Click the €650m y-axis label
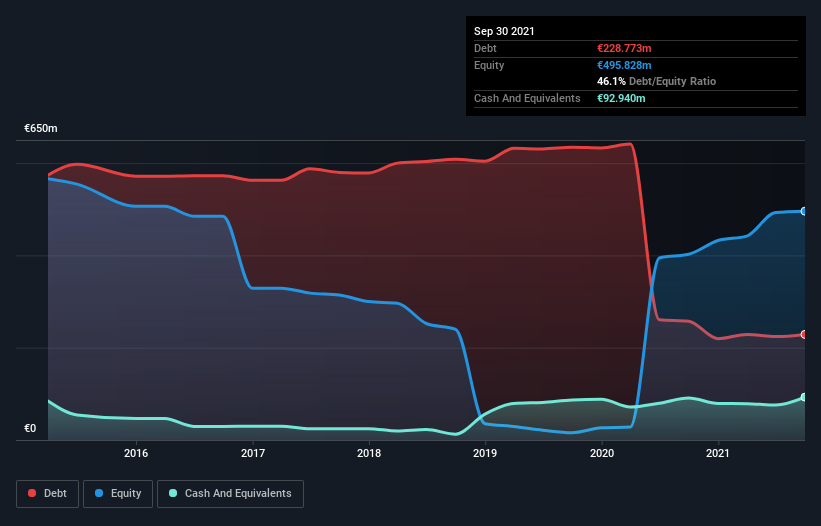Viewport: 821px width, 526px height. [41, 128]
